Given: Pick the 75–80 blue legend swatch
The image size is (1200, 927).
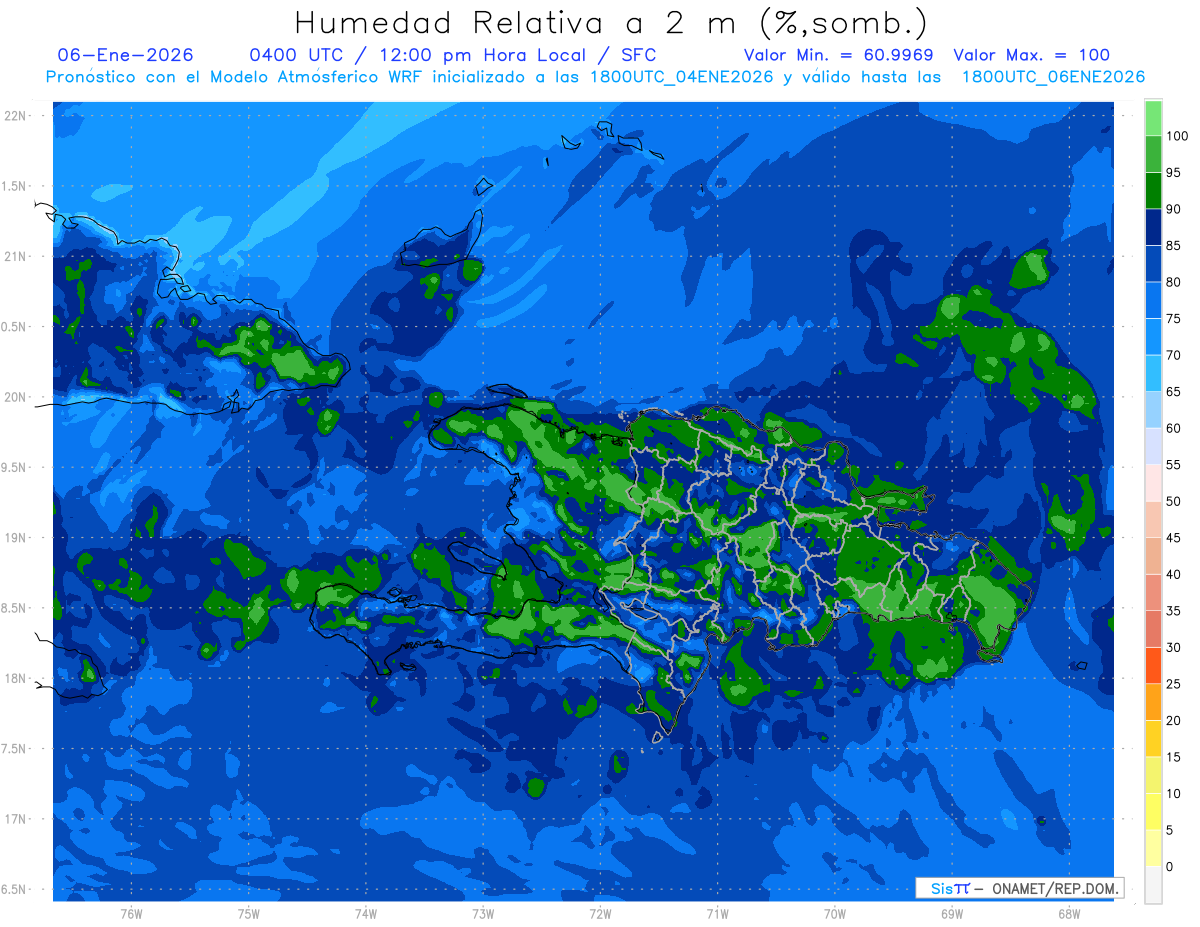Looking at the screenshot, I should (x=1153, y=300).
